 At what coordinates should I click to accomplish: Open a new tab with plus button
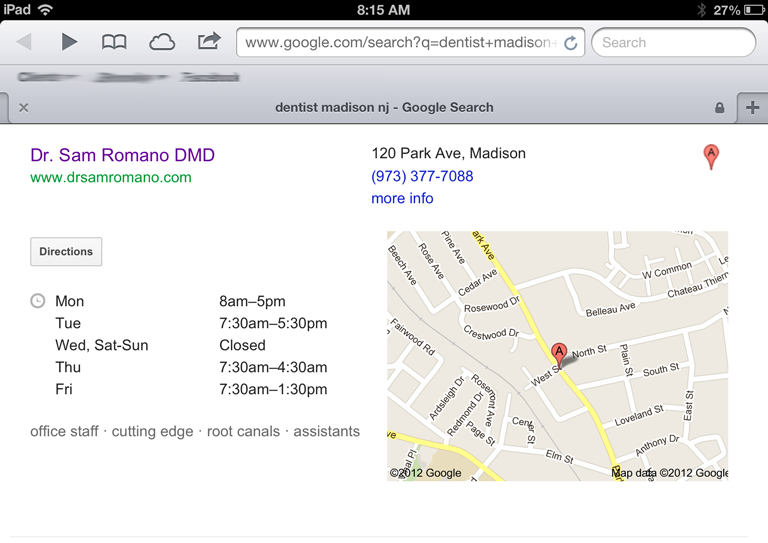click(752, 108)
